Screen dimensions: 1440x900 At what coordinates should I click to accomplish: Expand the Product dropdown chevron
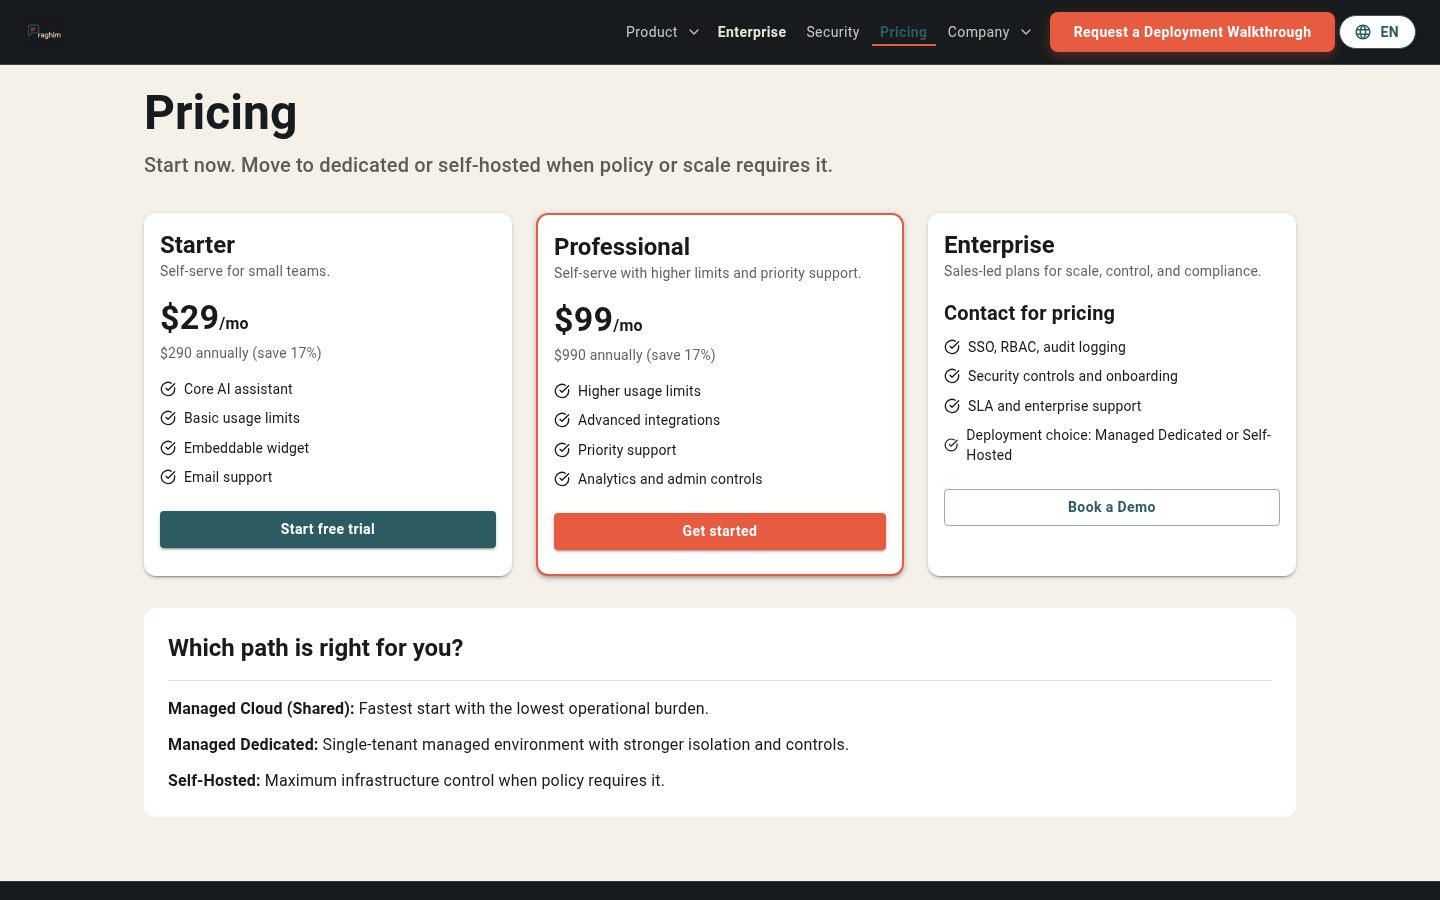[x=694, y=32]
